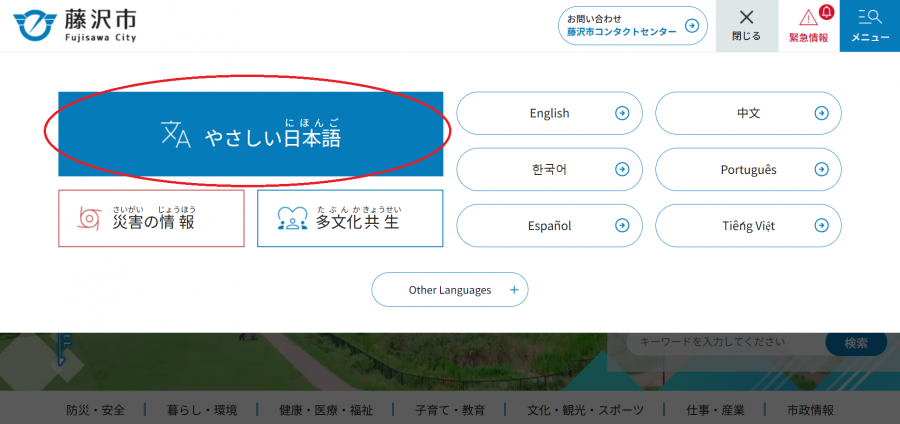Open 防災・安全 navigation item
This screenshot has height=424, width=900.
click(x=95, y=410)
